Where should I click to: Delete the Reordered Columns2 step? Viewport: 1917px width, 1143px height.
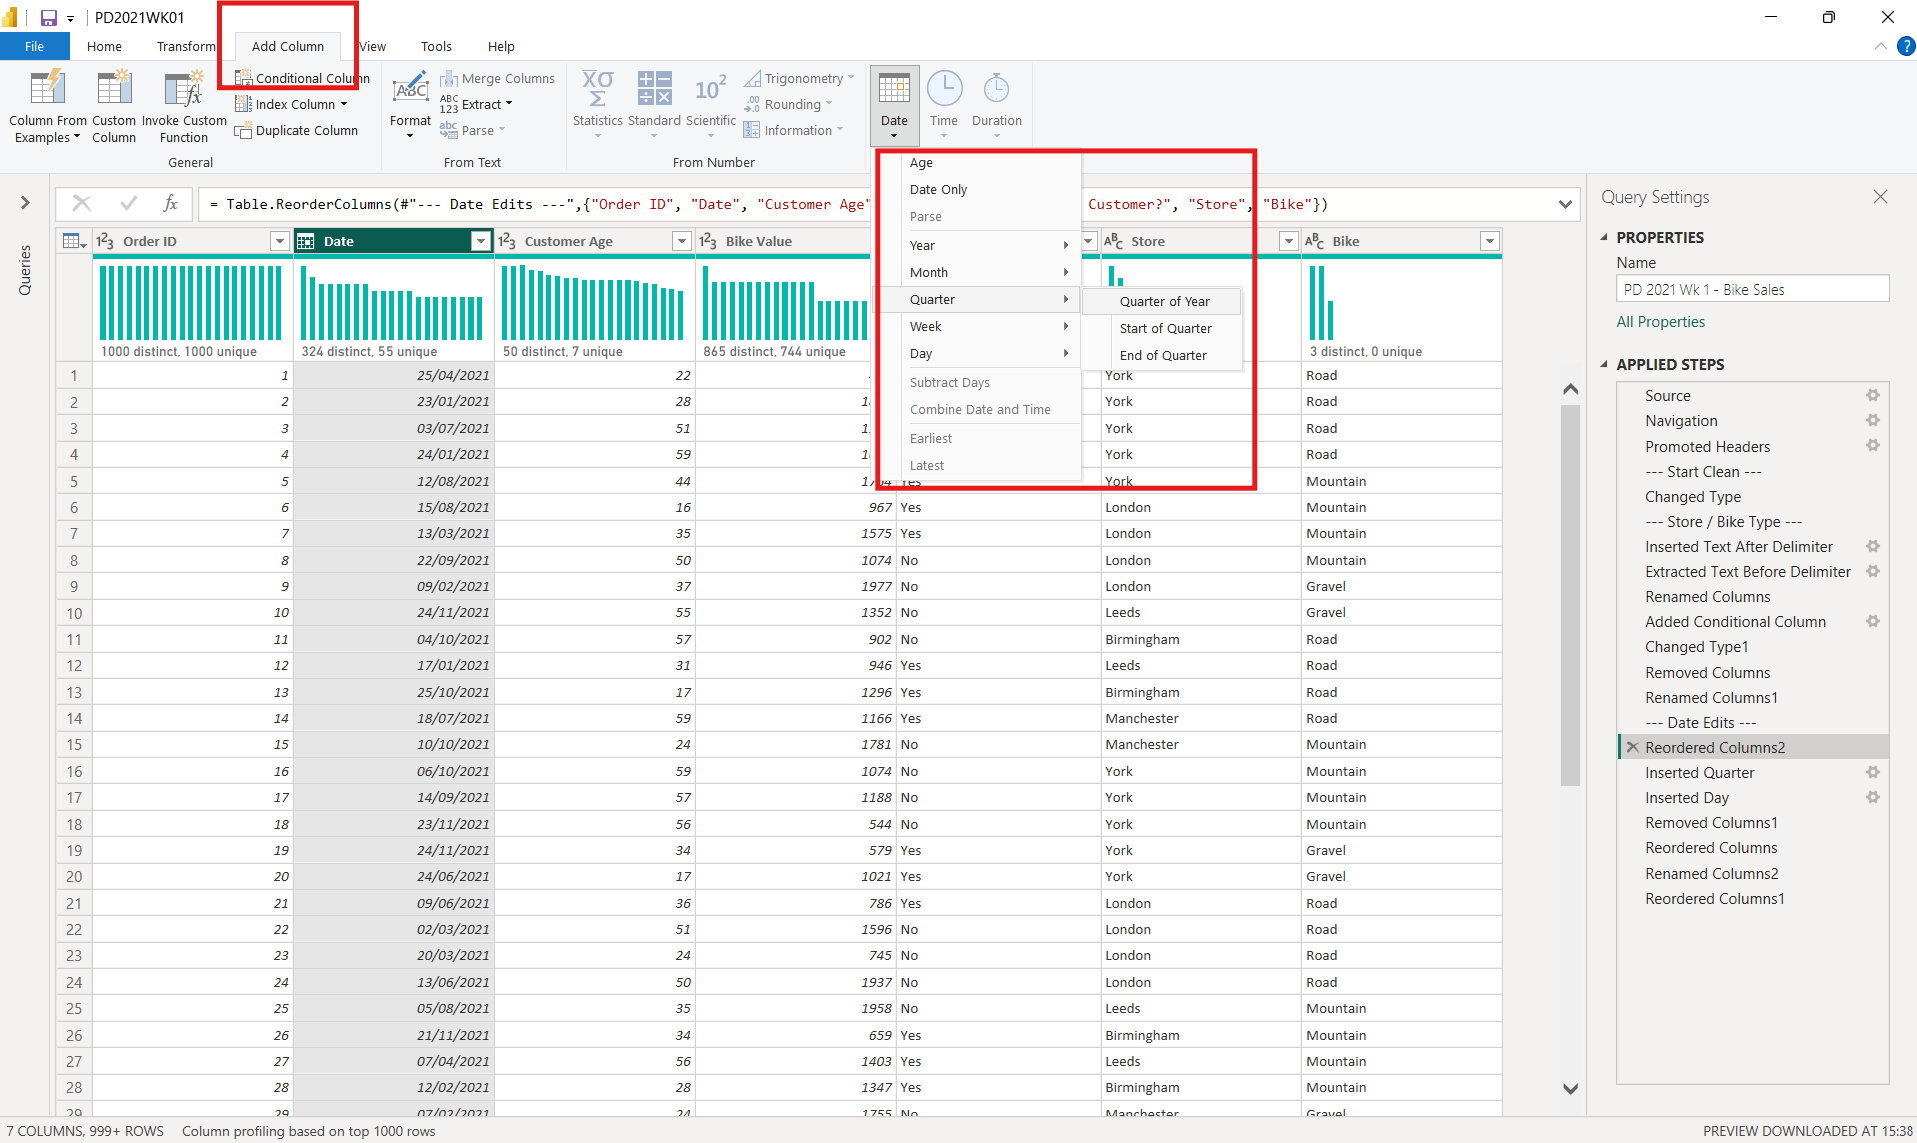(1632, 747)
